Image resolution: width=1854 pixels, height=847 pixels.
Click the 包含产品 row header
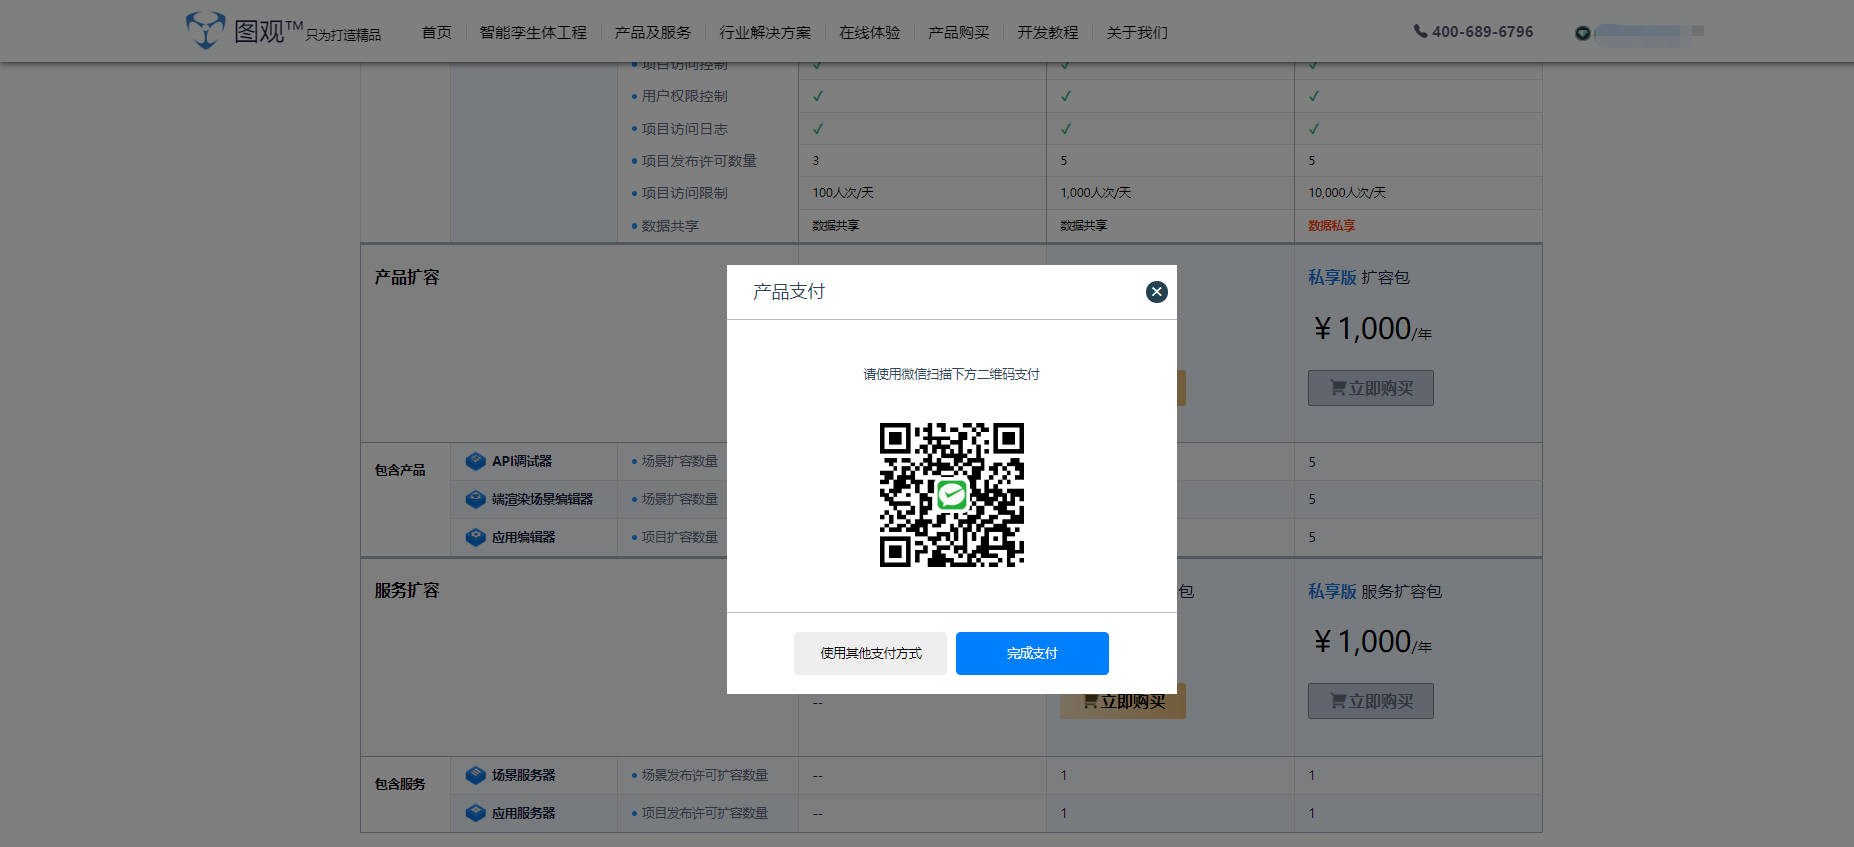(400, 470)
